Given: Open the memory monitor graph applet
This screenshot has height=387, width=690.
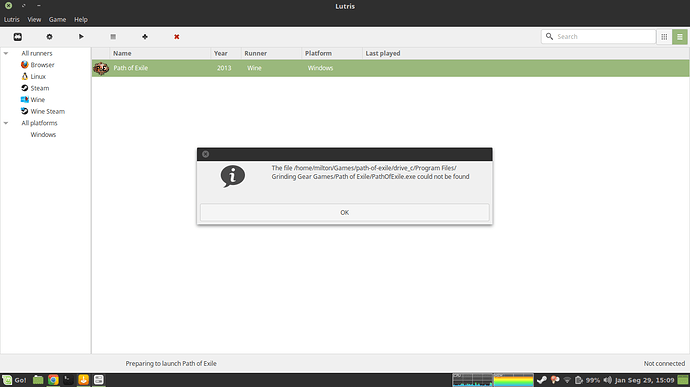Looking at the screenshot, I should point(514,380).
